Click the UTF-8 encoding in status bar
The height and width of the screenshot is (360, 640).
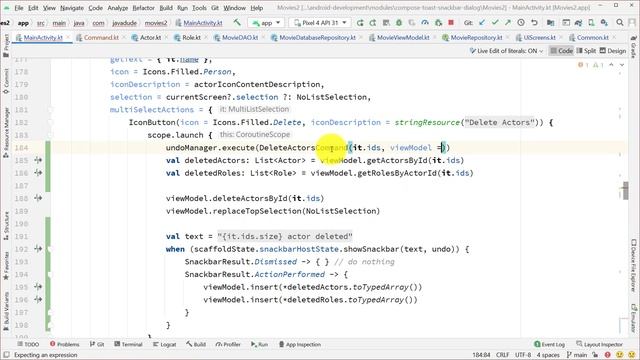coord(523,355)
